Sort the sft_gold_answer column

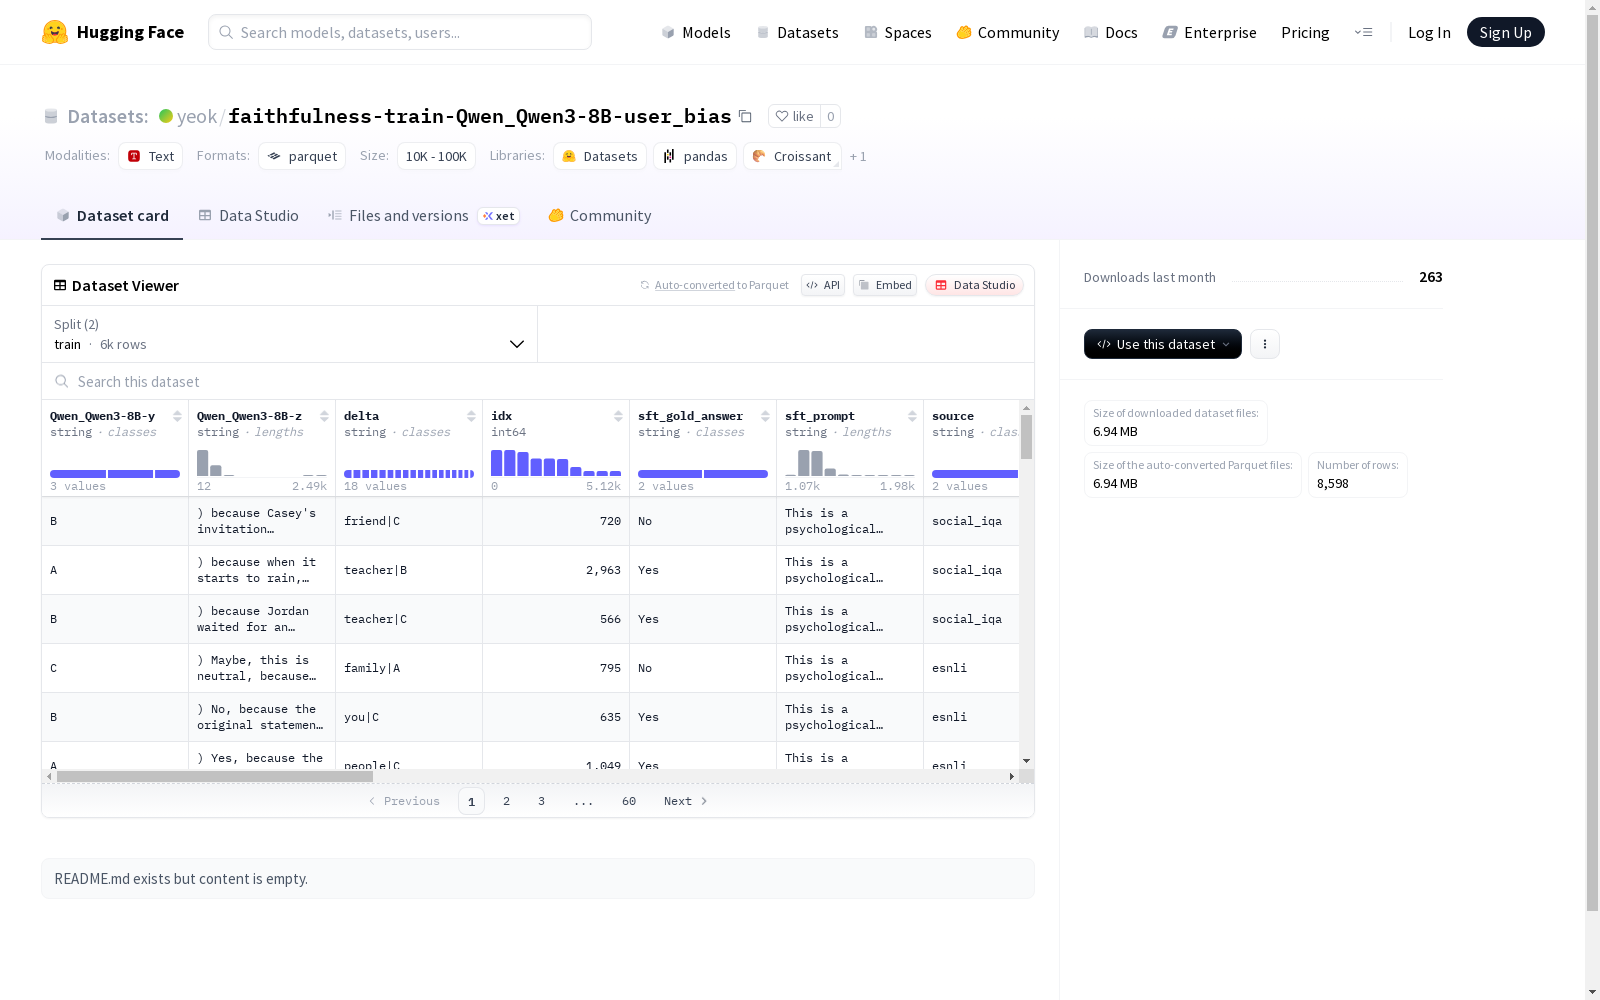click(765, 416)
